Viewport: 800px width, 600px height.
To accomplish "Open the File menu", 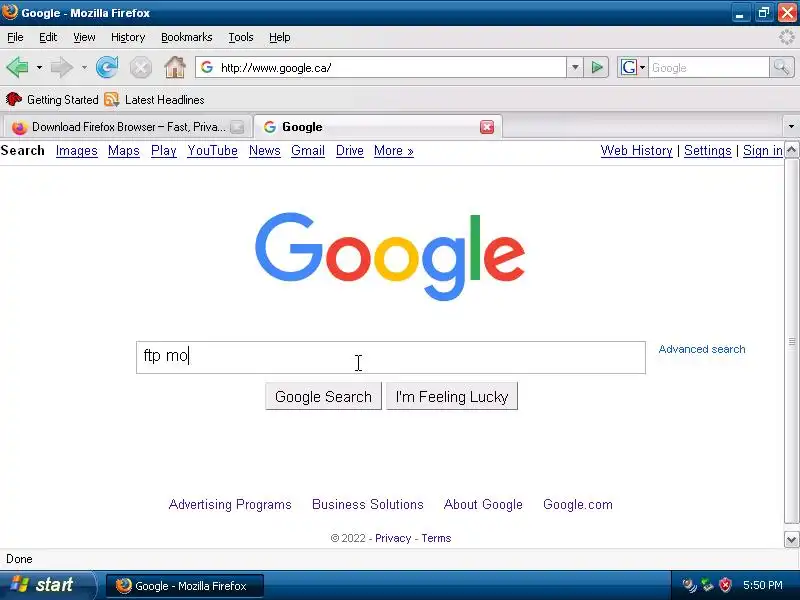I will tap(15, 37).
